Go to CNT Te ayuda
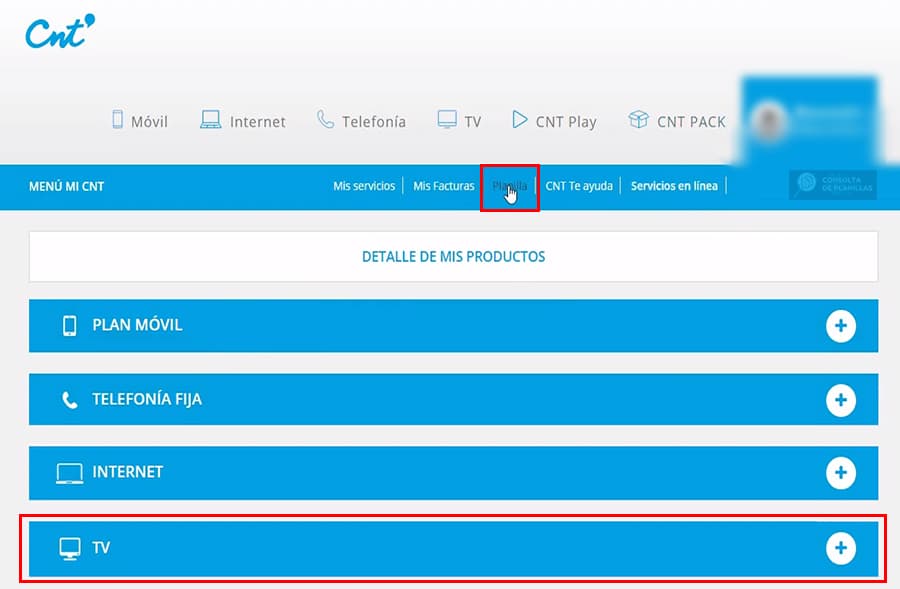900x589 pixels. (579, 186)
